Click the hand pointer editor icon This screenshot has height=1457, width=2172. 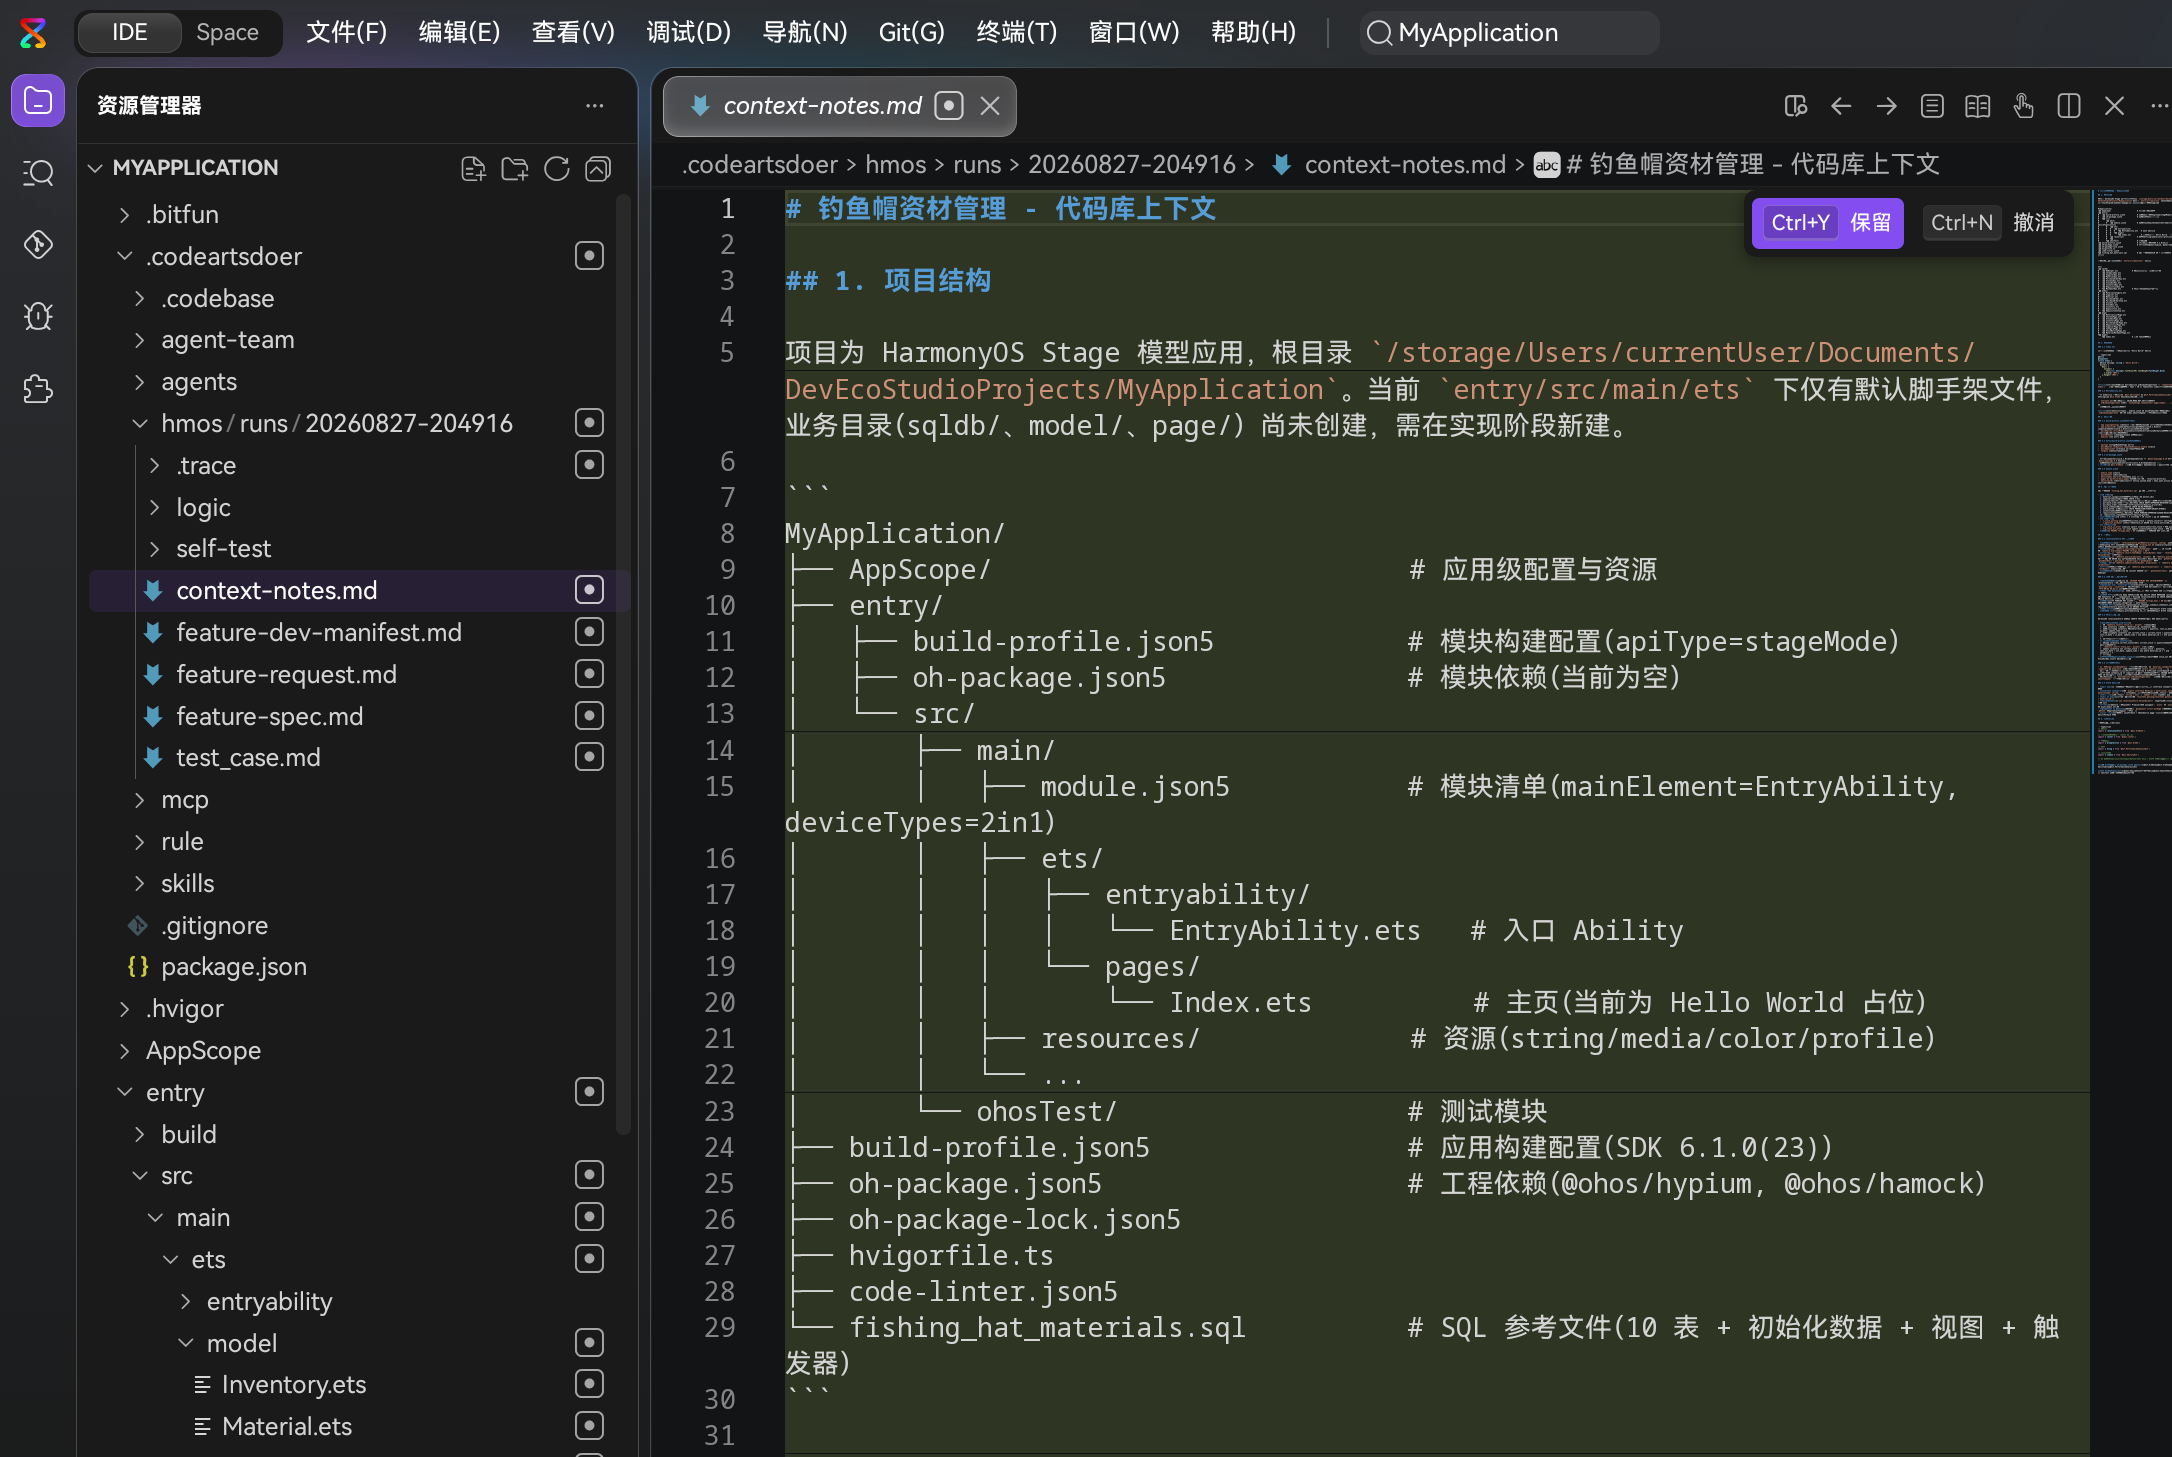coord(2024,106)
